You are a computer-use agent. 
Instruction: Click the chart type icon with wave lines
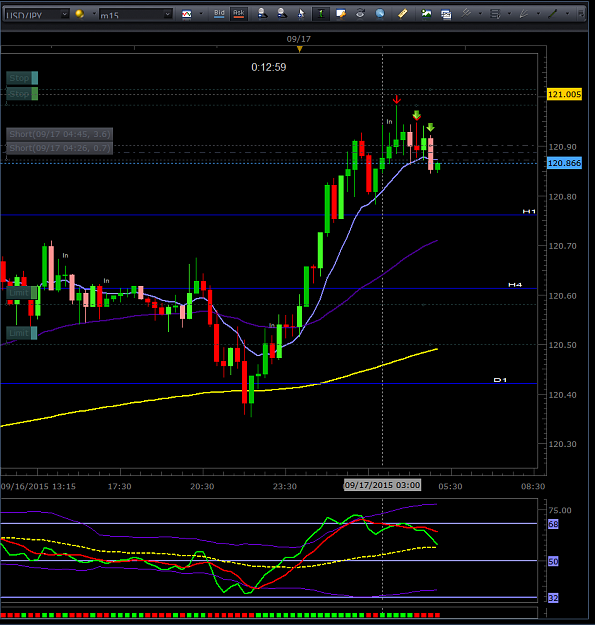(x=187, y=14)
